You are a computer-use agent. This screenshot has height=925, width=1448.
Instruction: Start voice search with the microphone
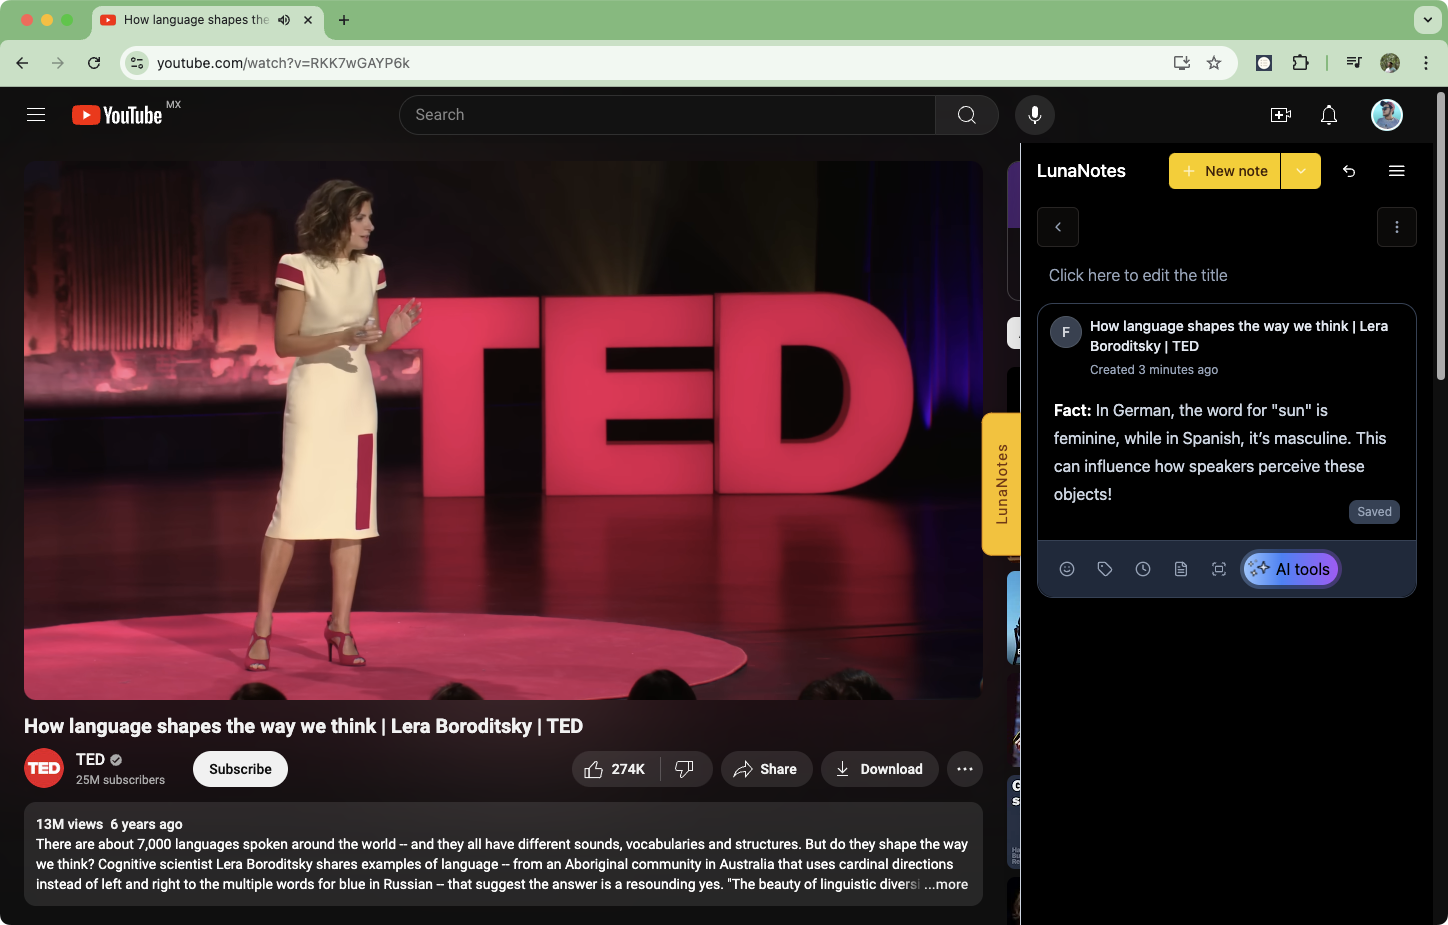[x=1035, y=115]
